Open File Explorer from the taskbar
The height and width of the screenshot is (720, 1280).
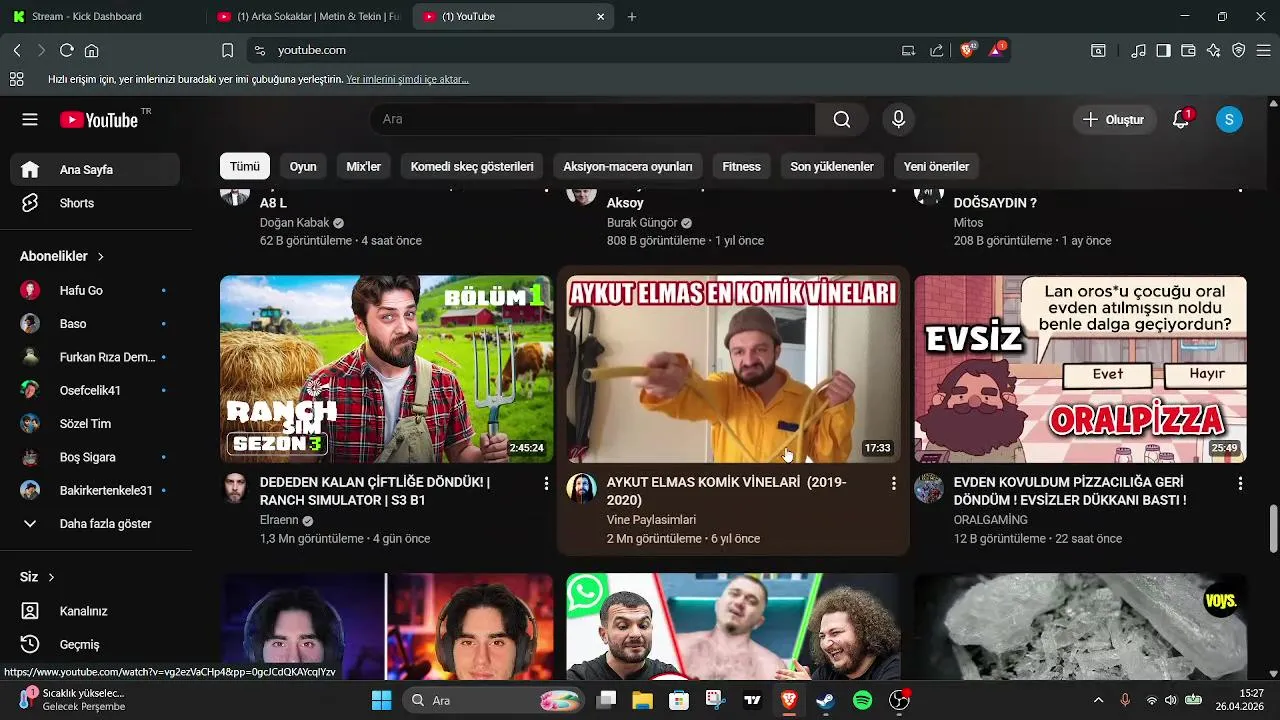click(642, 700)
